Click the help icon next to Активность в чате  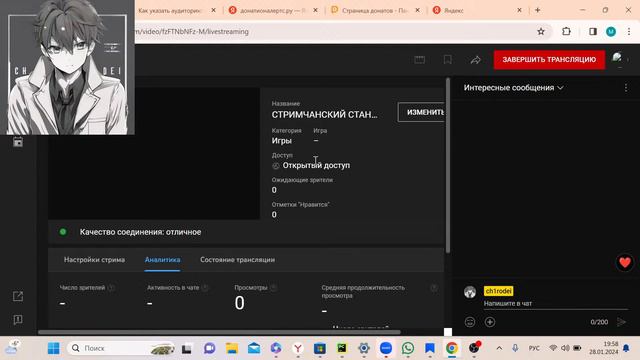point(205,288)
